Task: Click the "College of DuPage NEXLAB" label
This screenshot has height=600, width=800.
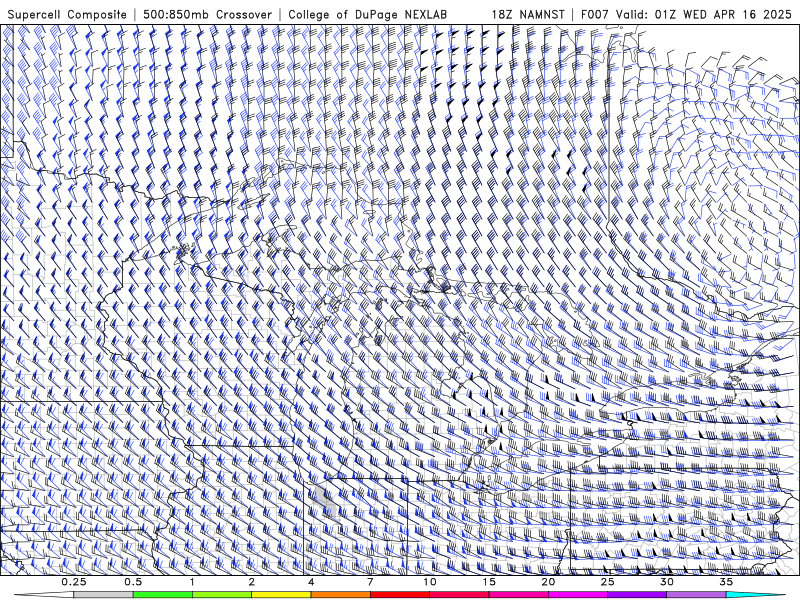Action: [x=367, y=14]
